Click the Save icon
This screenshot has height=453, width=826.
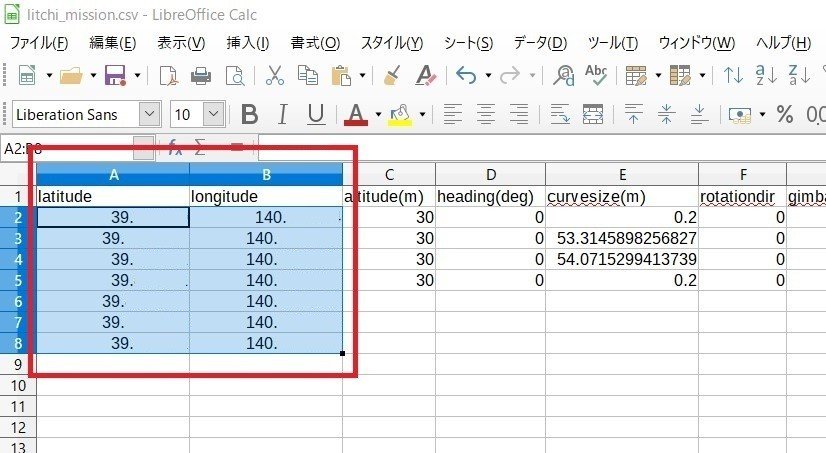[x=115, y=75]
